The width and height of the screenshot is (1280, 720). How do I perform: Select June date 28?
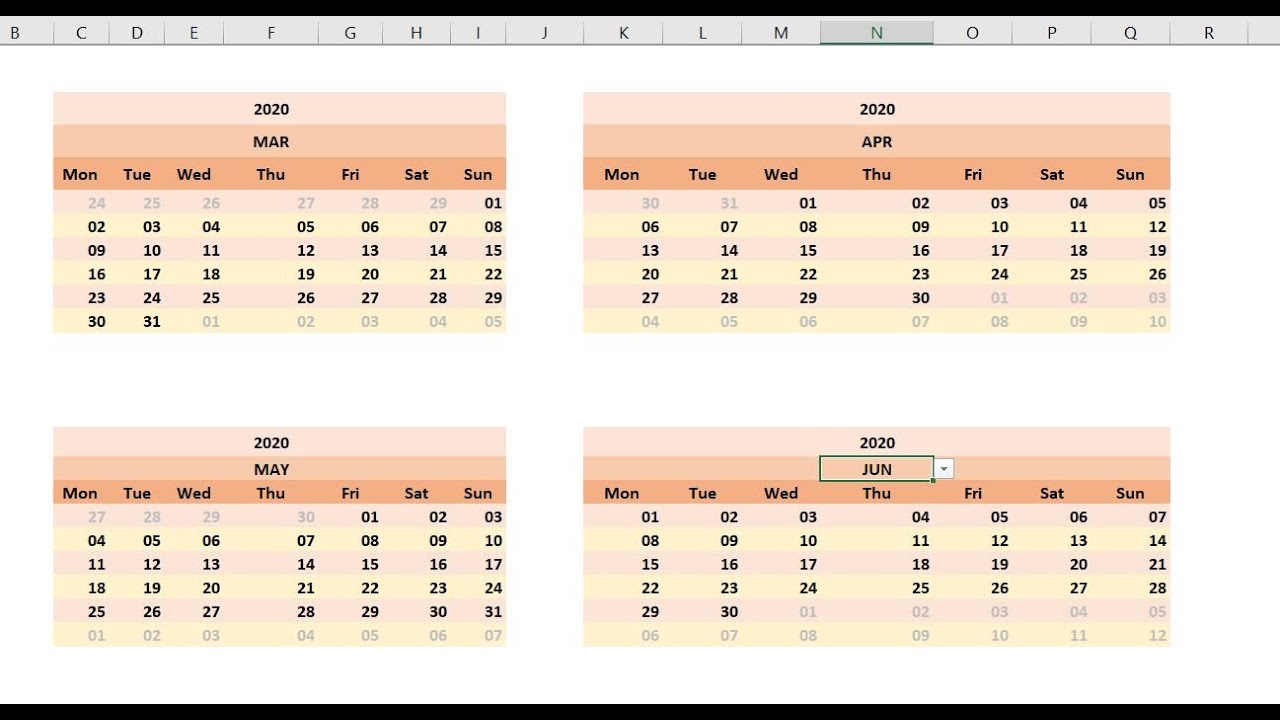tap(1157, 588)
